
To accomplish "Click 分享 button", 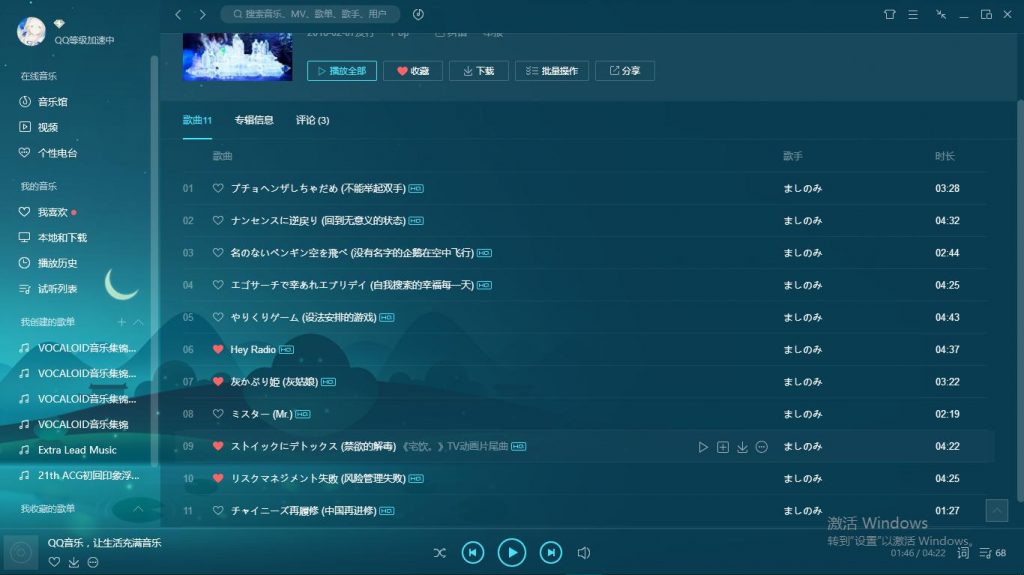I will pyautogui.click(x=625, y=71).
